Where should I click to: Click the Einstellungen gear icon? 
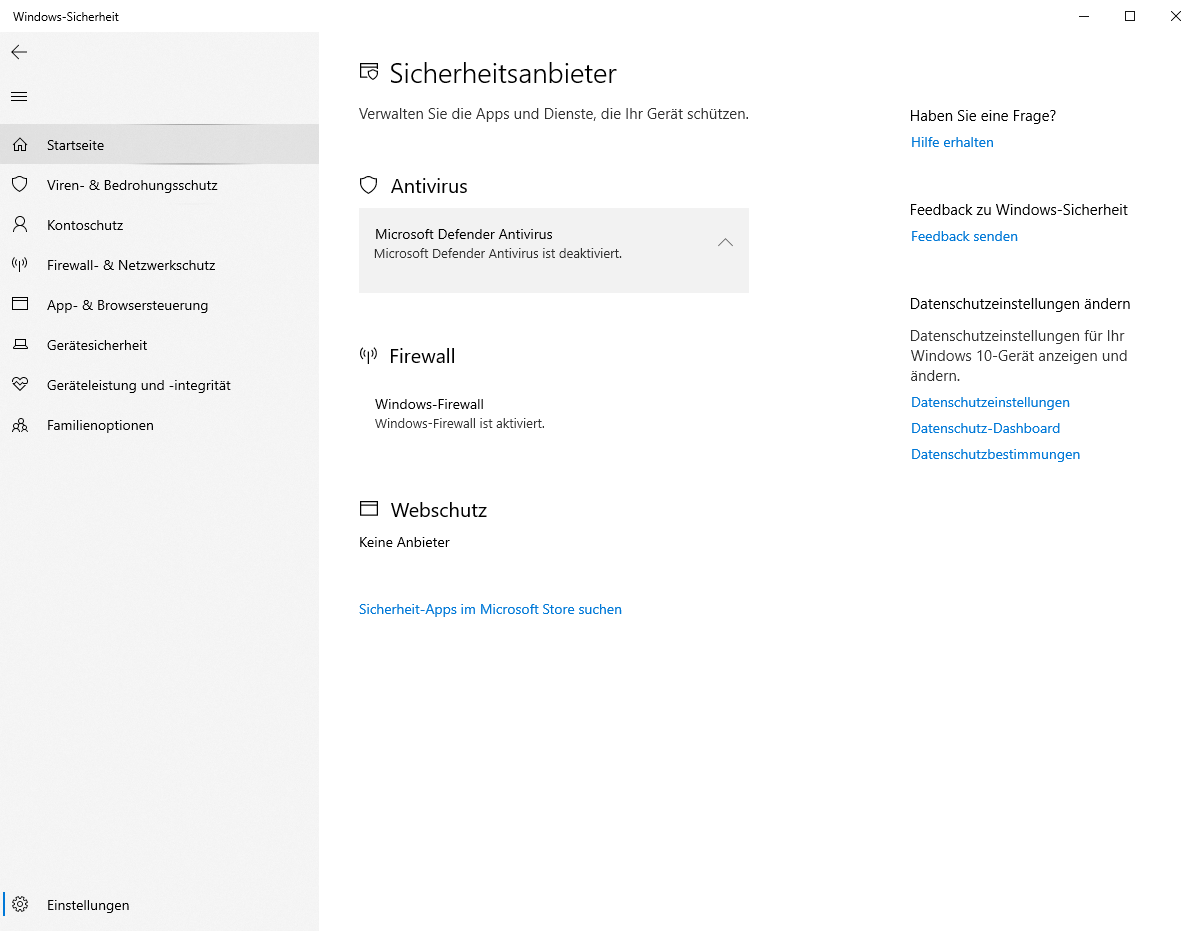[x=20, y=904]
